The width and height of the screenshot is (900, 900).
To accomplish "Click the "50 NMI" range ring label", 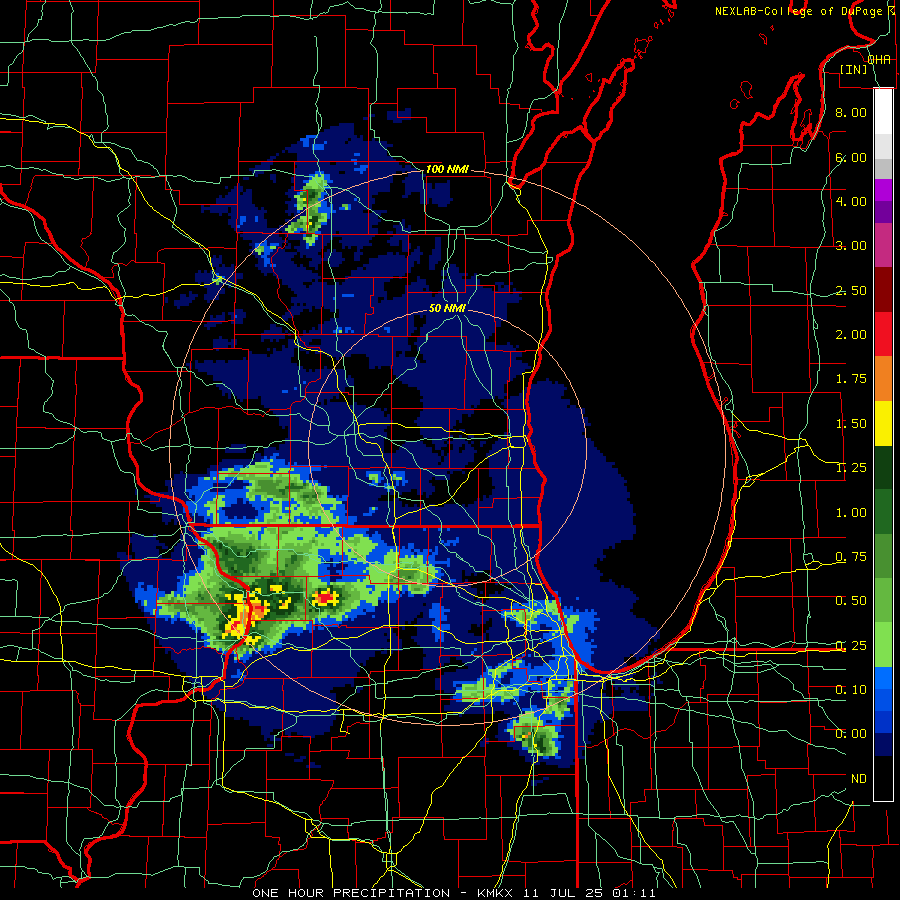I will tap(447, 308).
